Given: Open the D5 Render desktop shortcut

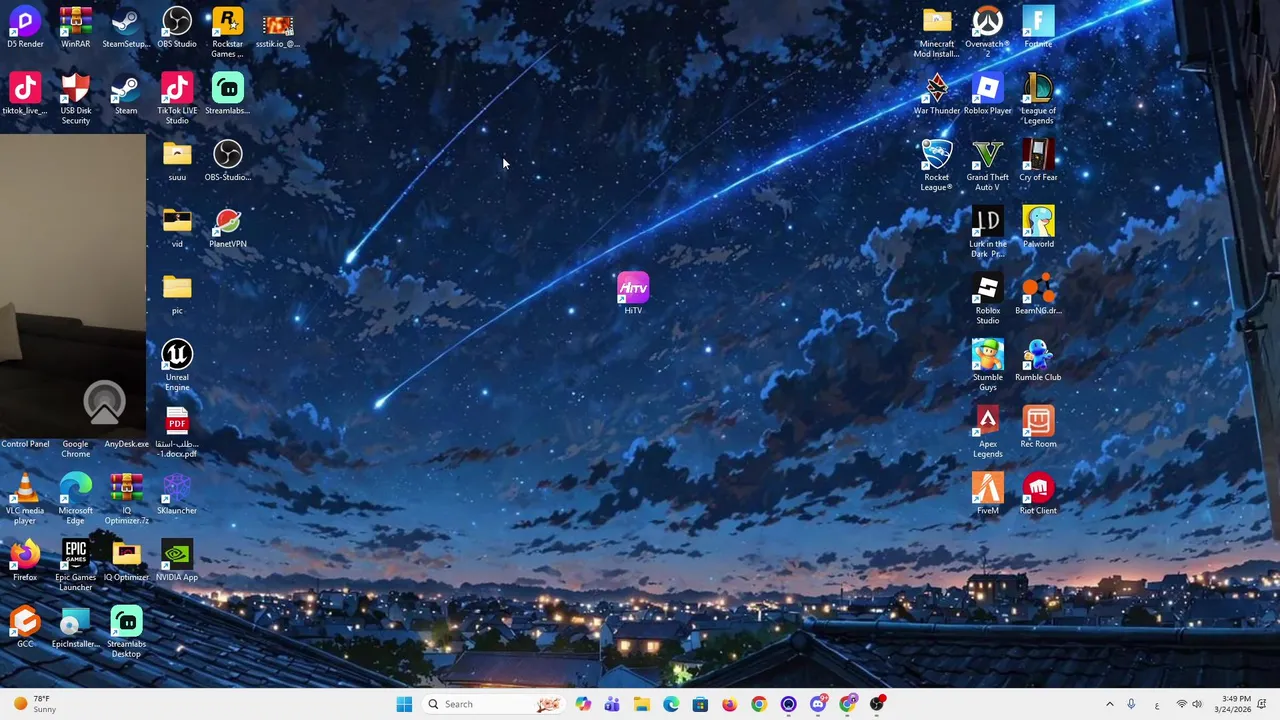Looking at the screenshot, I should point(25,29).
